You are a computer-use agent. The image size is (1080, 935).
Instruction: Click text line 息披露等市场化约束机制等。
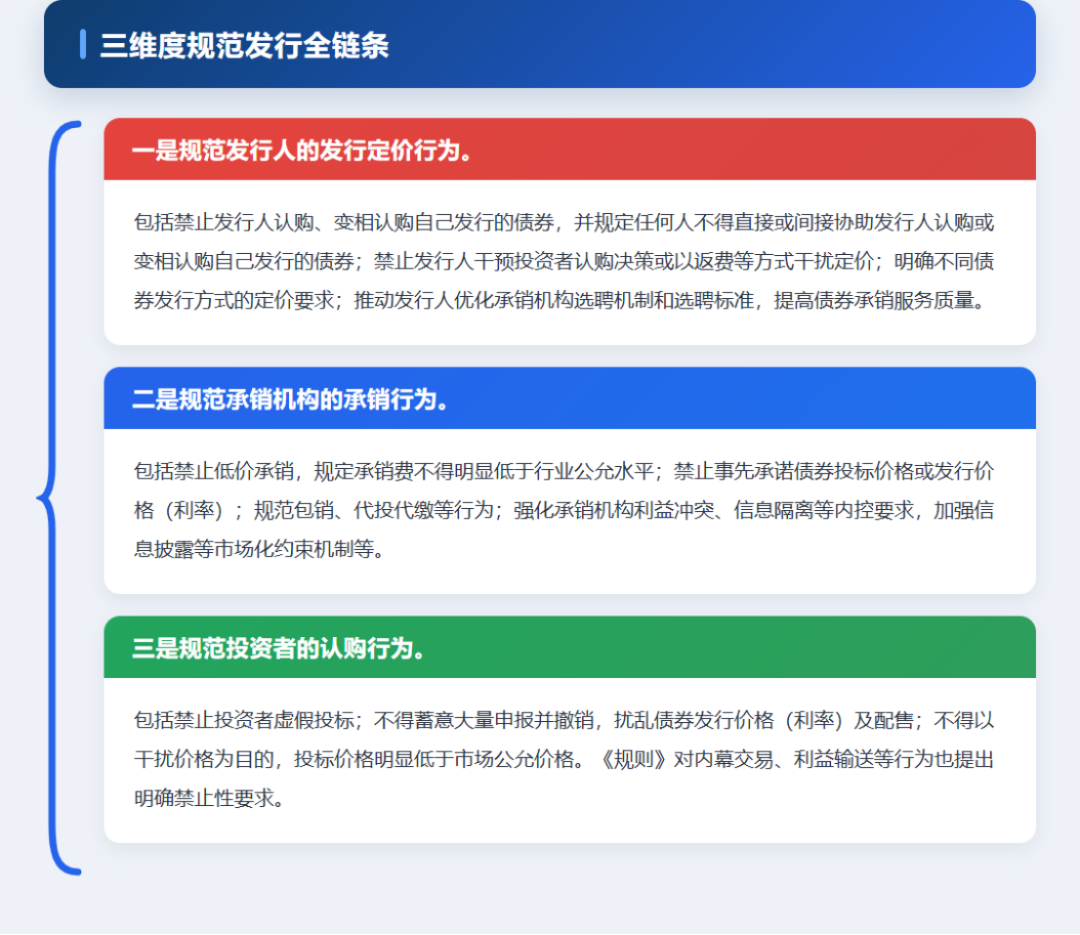[259, 549]
